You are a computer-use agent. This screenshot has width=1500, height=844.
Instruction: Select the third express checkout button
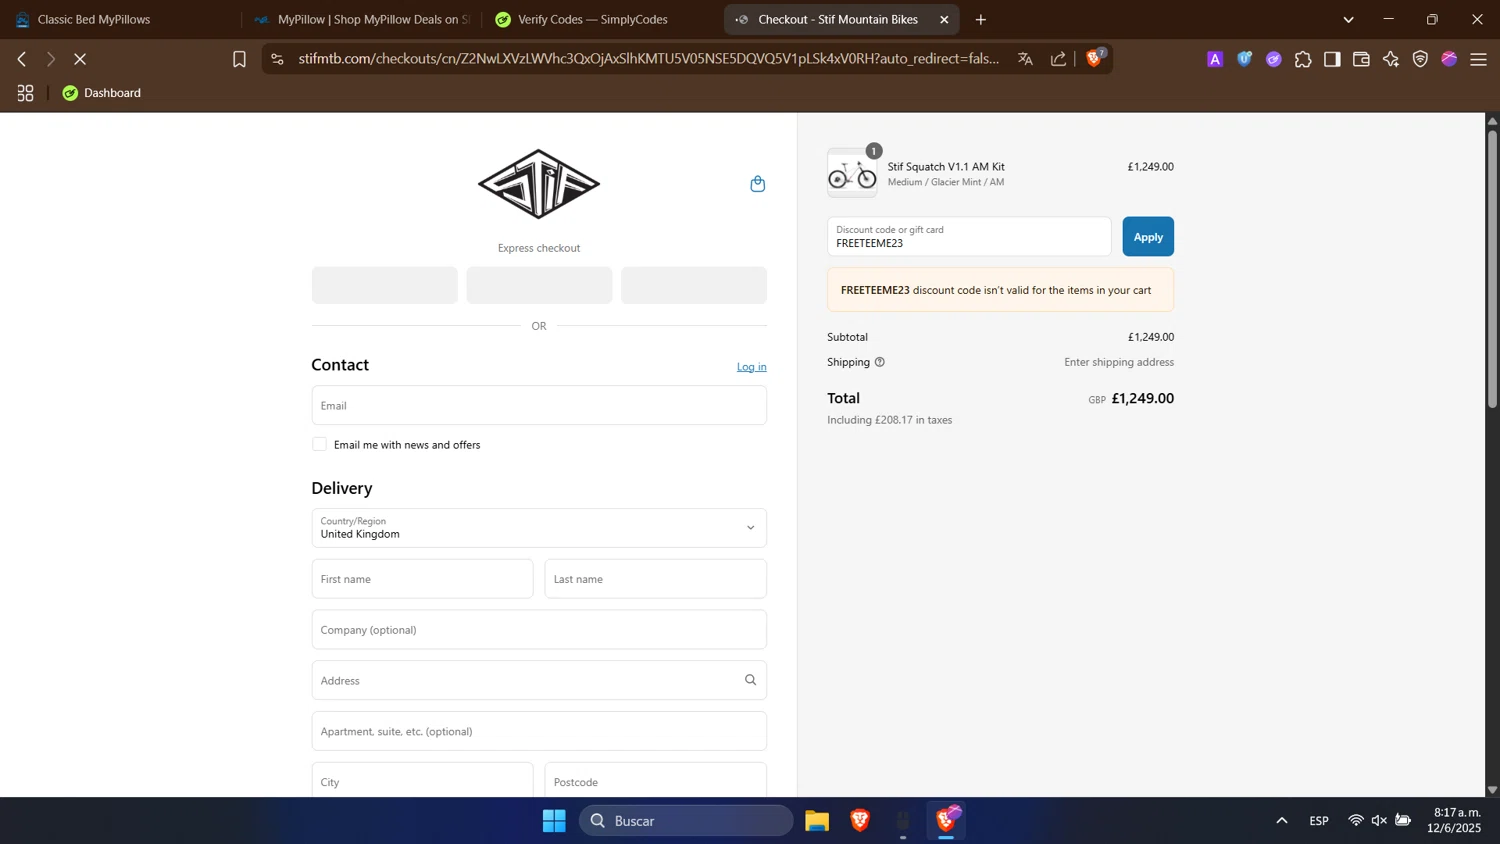(x=694, y=285)
